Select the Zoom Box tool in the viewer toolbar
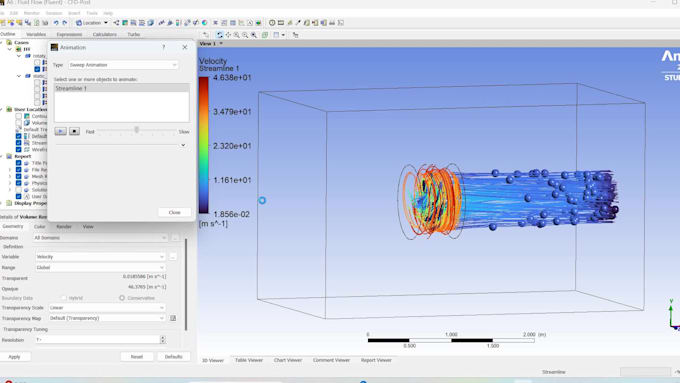The height and width of the screenshot is (383, 680). [x=245, y=35]
